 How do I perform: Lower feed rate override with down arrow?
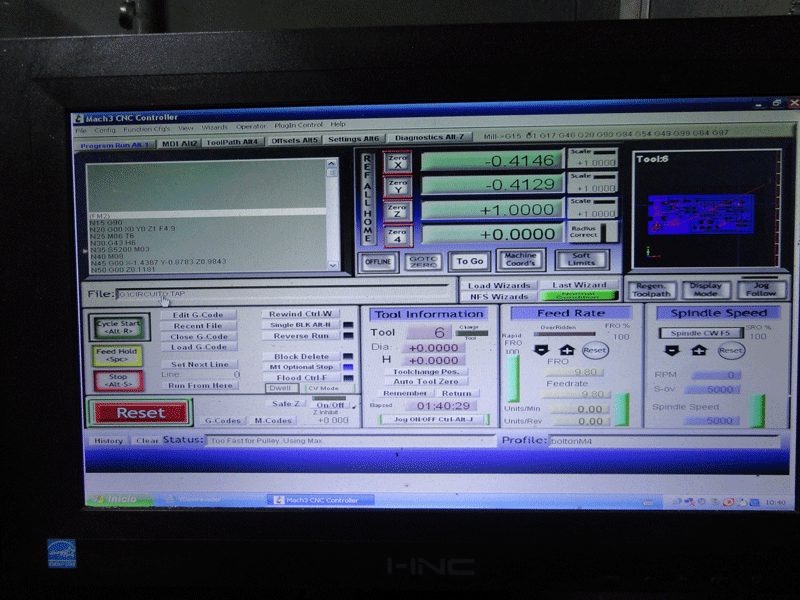[x=541, y=350]
